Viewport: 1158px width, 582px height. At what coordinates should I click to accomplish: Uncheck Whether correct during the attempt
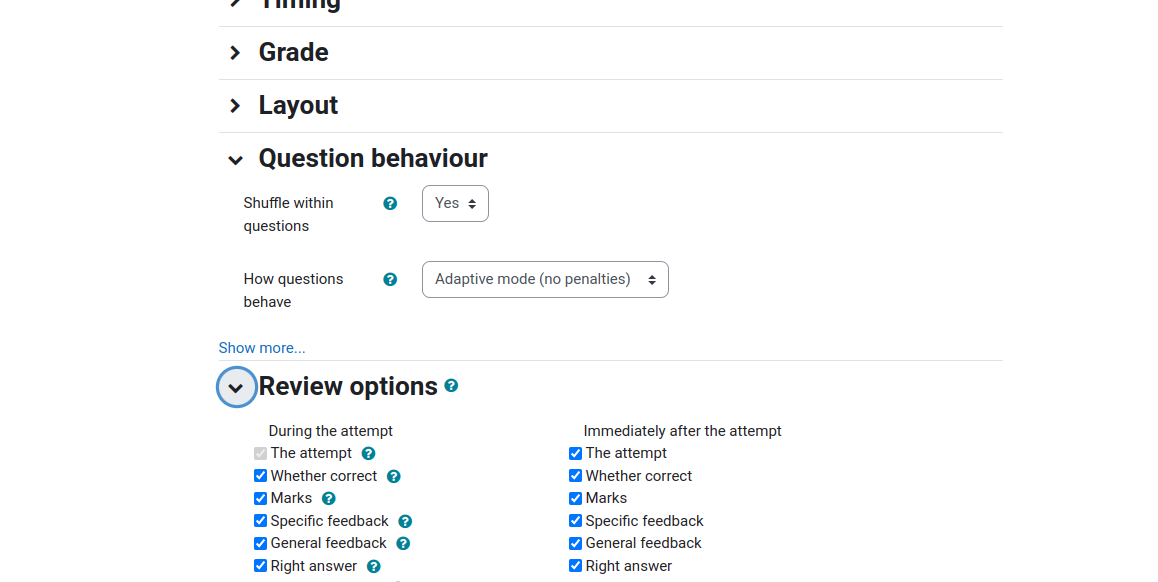(260, 476)
